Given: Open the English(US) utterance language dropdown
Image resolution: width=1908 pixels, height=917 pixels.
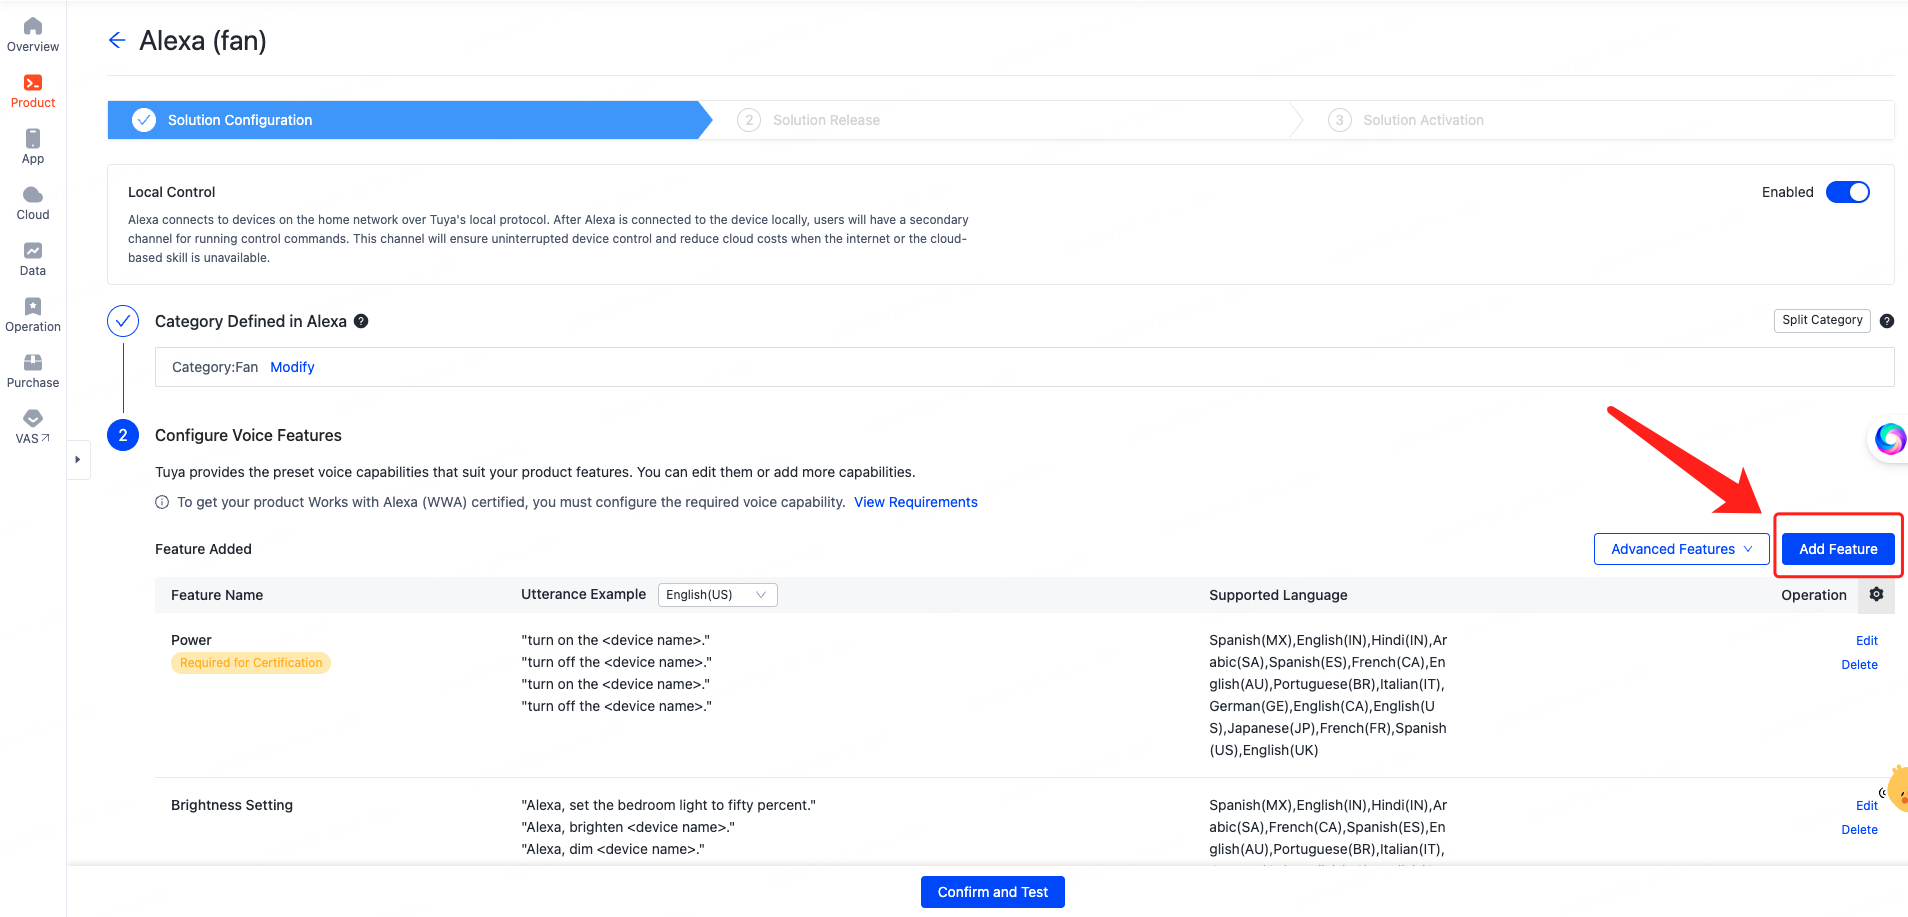Looking at the screenshot, I should click(x=717, y=595).
